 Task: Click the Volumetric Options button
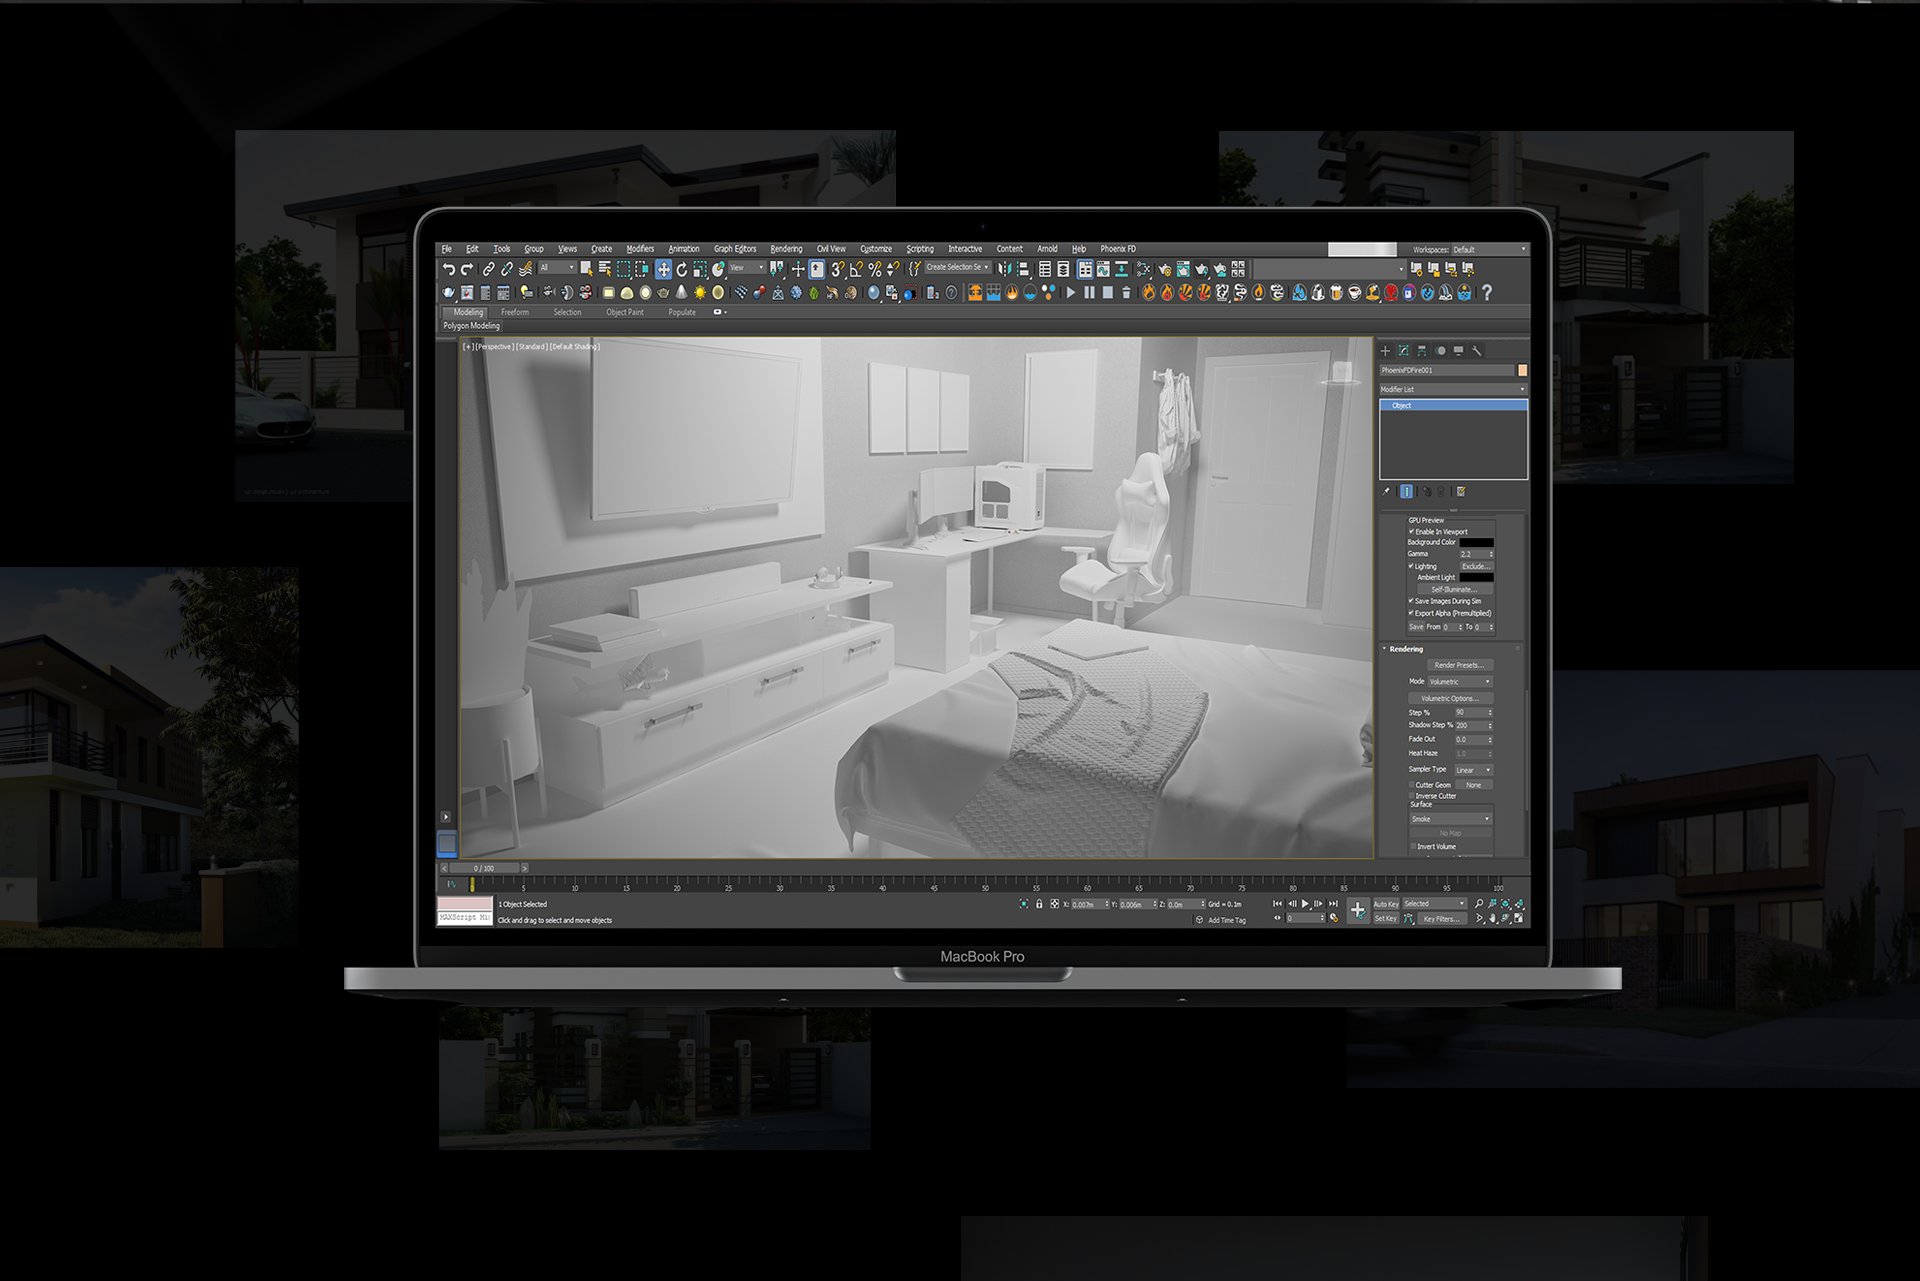click(x=1450, y=698)
